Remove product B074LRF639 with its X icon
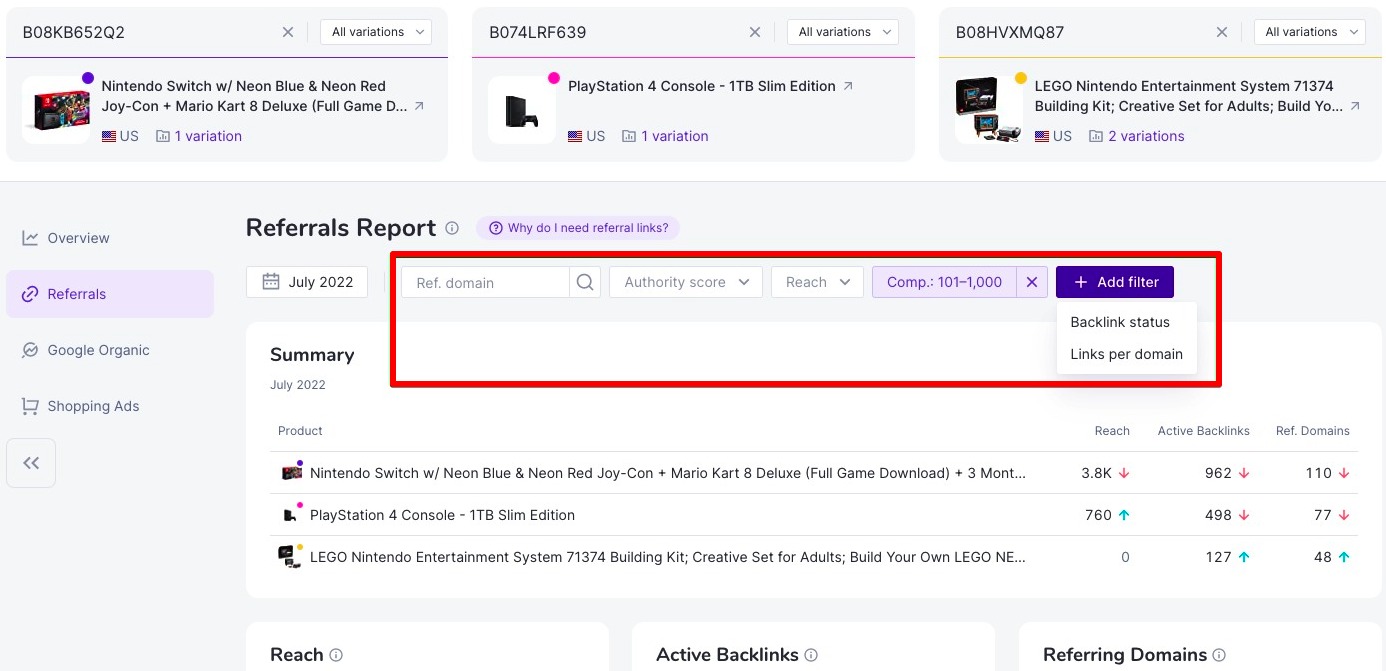Screen dimensions: 1386x671 pos(755,32)
